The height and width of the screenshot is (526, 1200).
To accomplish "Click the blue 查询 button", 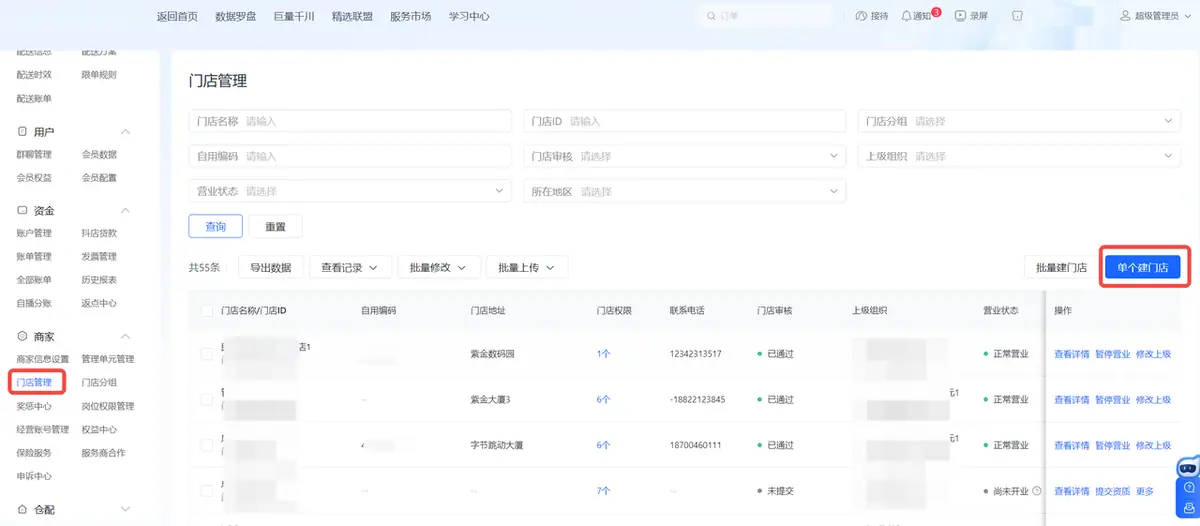I will [216, 226].
